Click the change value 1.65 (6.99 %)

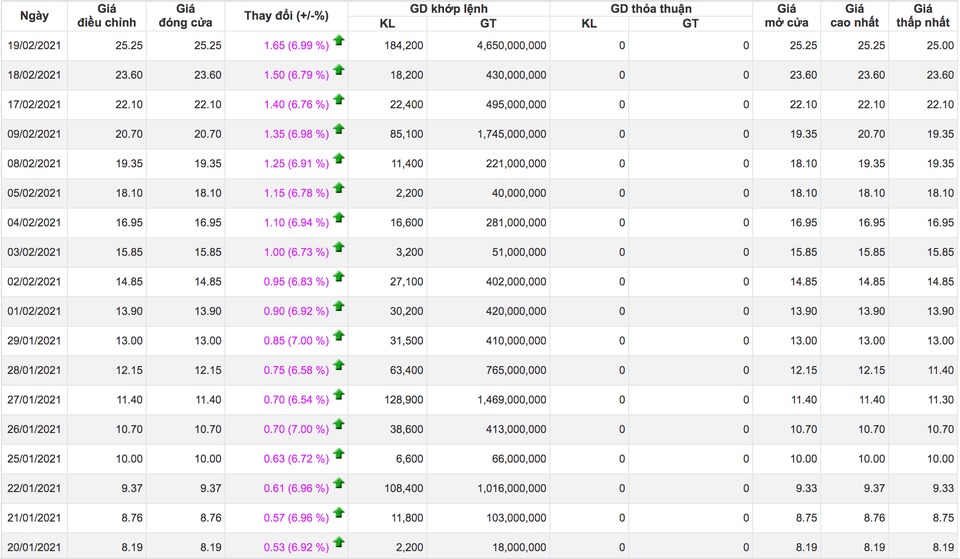coord(296,46)
